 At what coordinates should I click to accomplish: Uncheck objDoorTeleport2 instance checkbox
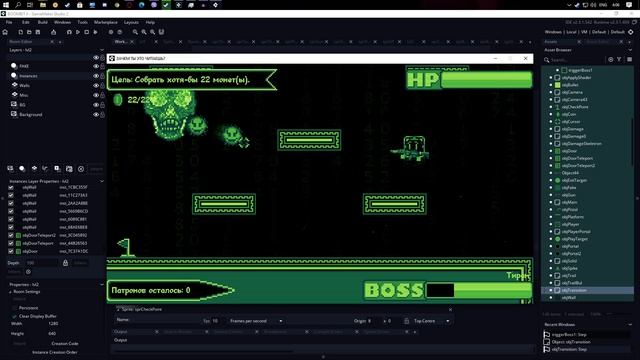point(11,235)
